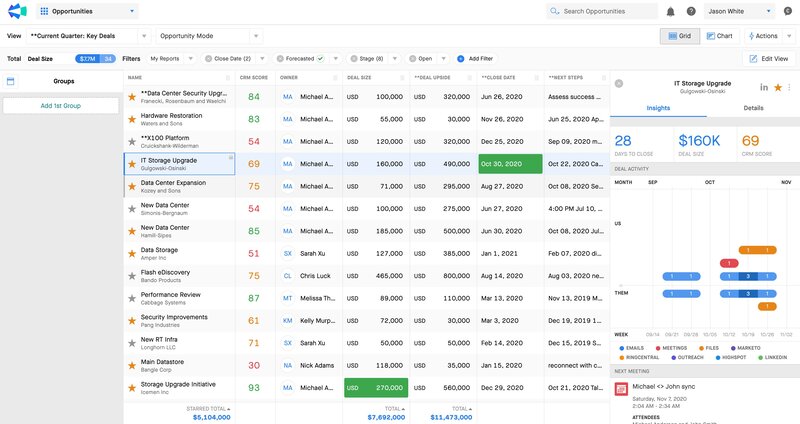800x424 pixels.
Task: Open the LinkedIn icon in deal panel
Action: tap(764, 87)
